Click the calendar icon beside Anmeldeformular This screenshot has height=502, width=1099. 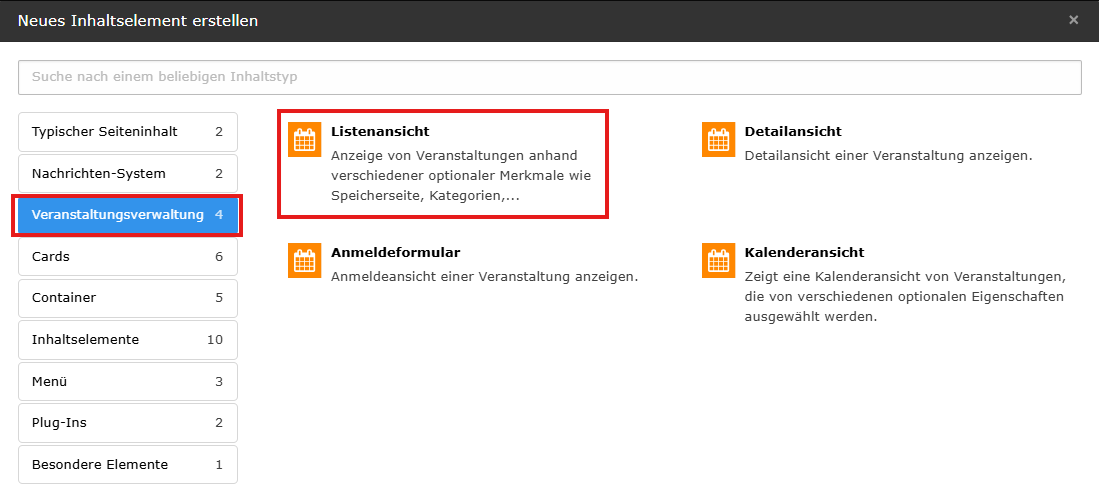tap(304, 261)
